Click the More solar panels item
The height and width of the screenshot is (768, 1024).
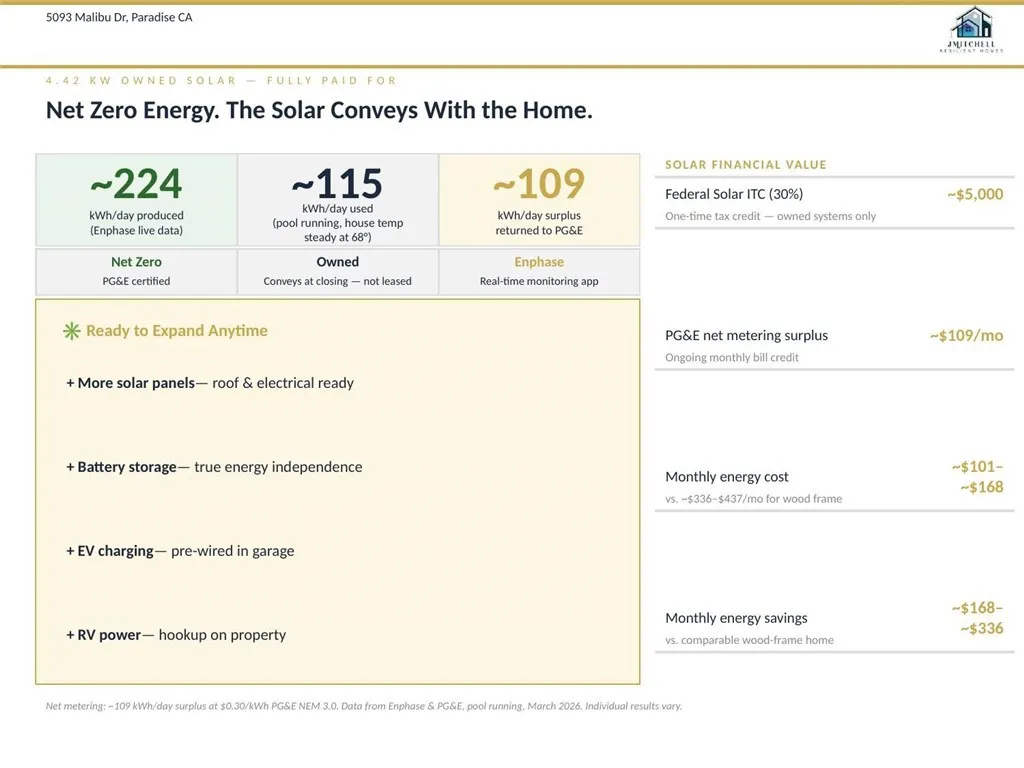(x=210, y=383)
